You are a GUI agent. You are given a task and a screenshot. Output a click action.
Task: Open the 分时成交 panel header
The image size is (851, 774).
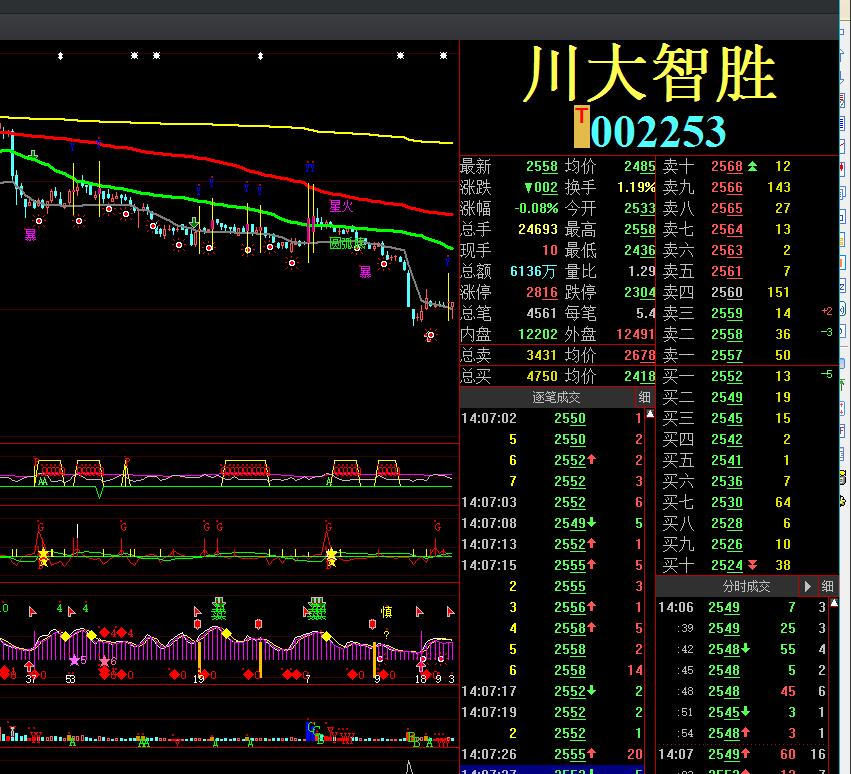pyautogui.click(x=746, y=586)
